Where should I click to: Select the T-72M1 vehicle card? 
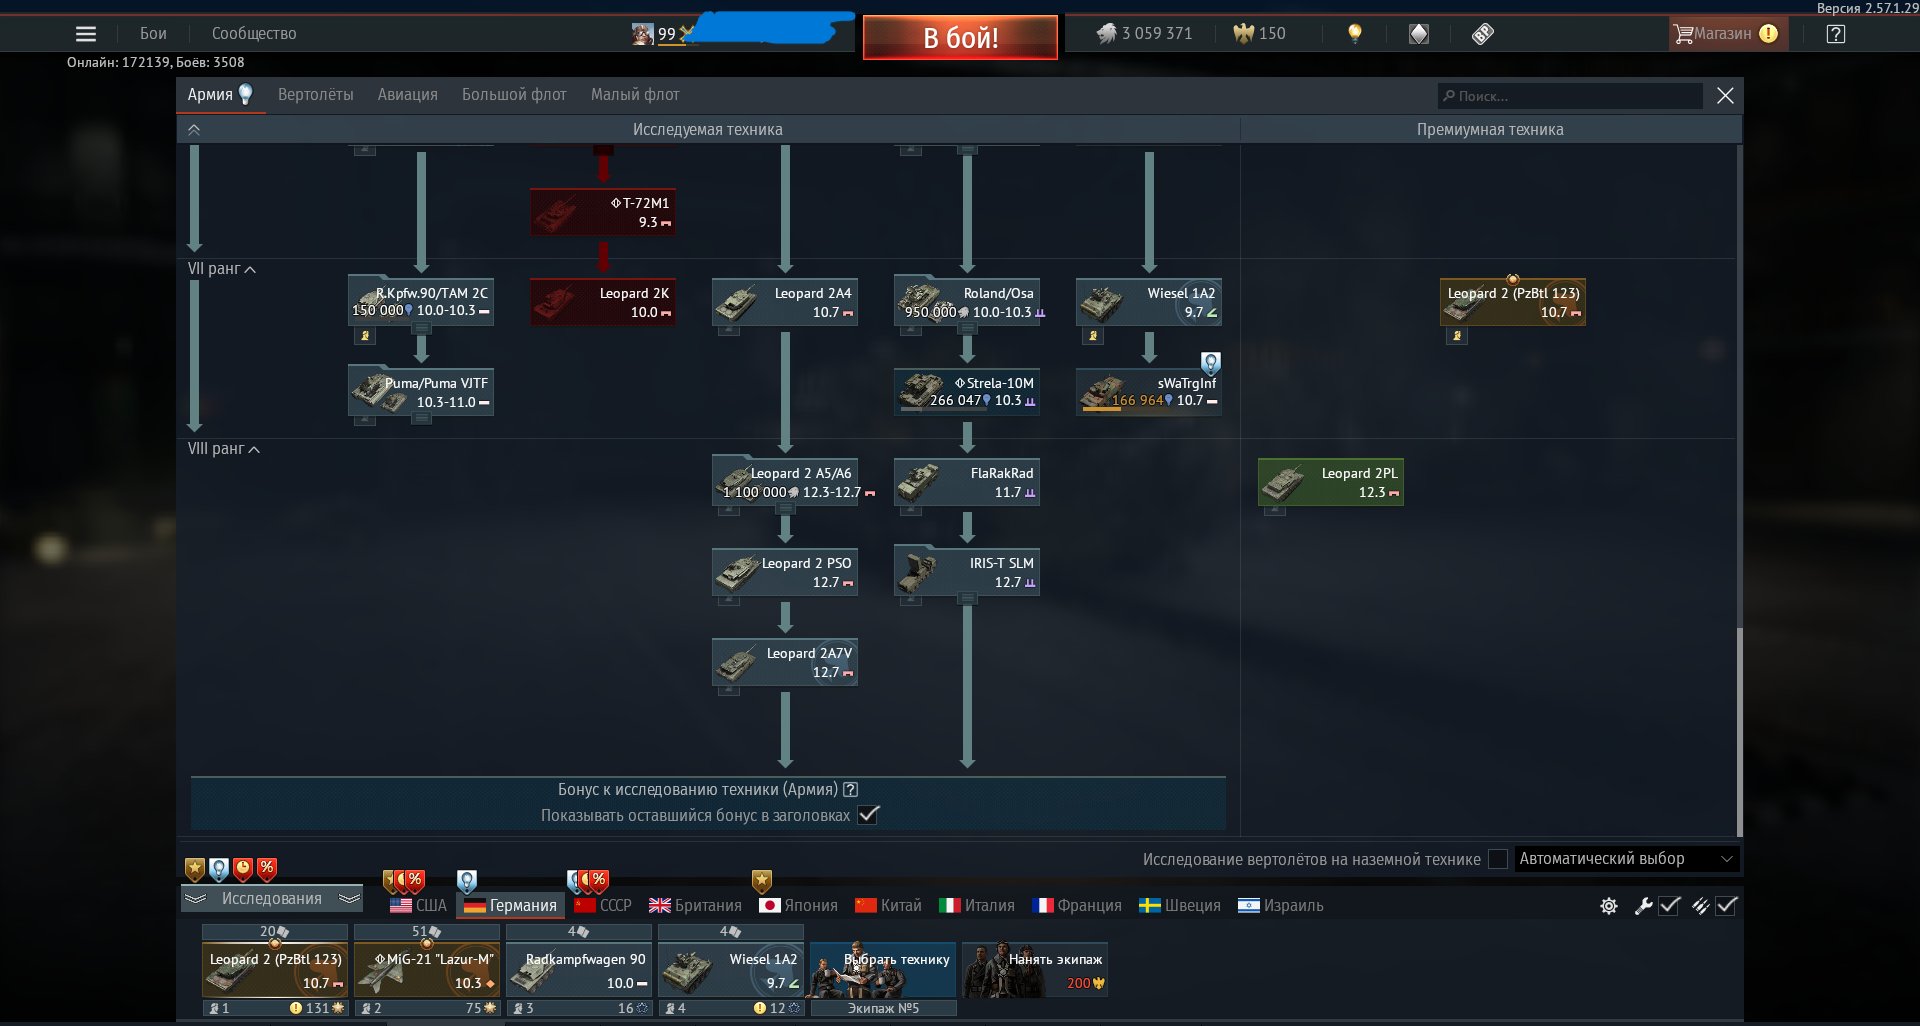(x=603, y=211)
